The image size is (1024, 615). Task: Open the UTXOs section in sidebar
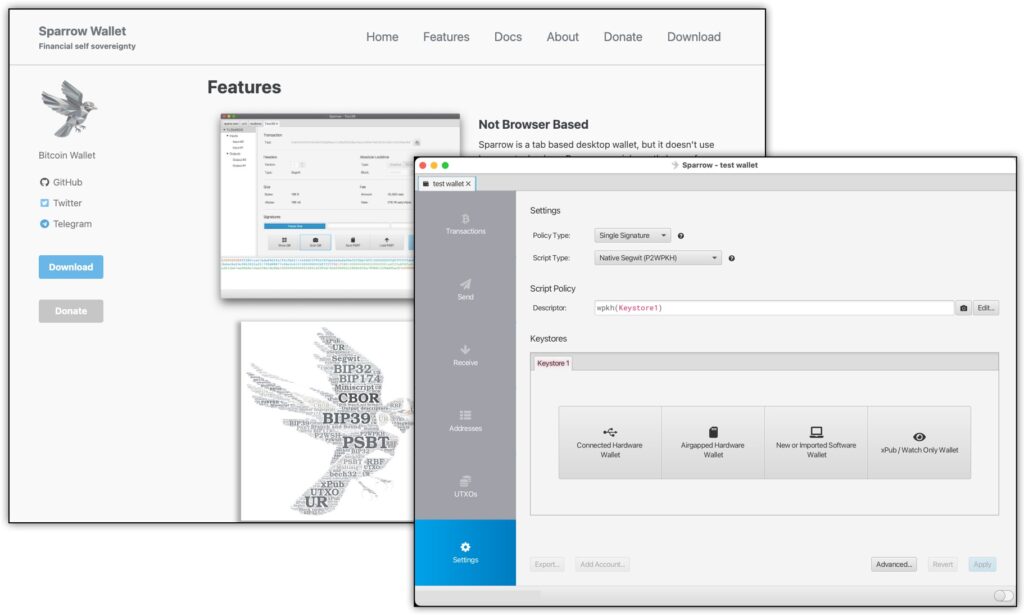click(x=465, y=487)
